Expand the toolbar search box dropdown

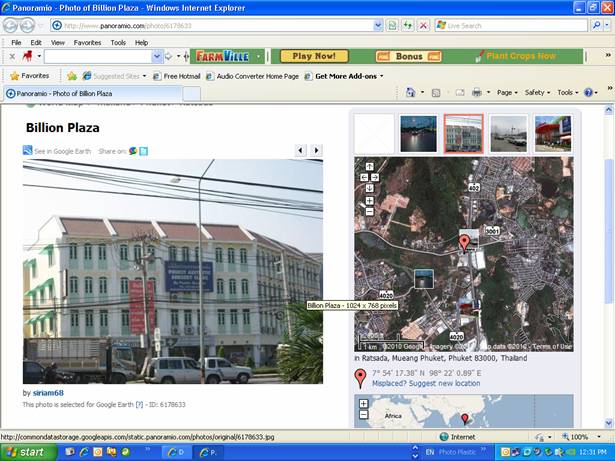coord(157,56)
